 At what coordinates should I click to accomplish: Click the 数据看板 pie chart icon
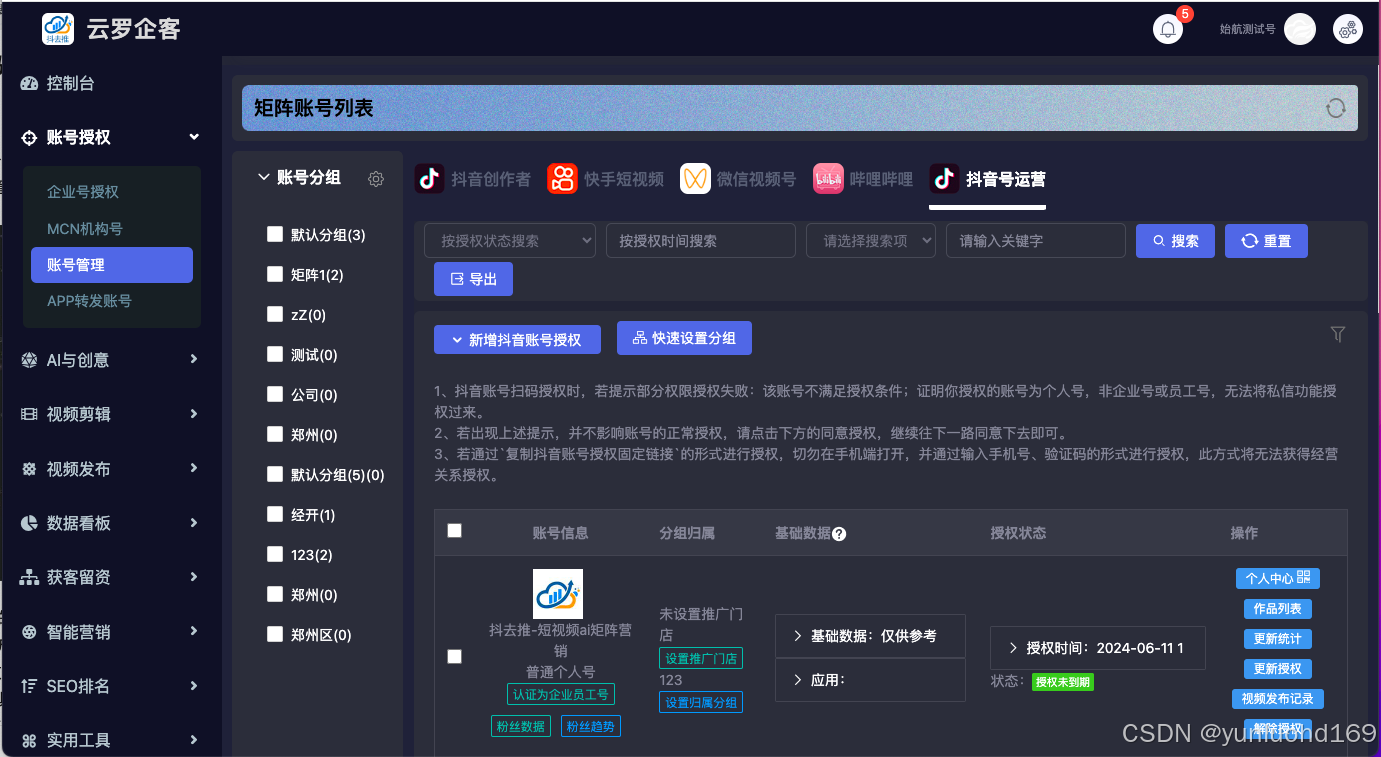(x=29, y=523)
